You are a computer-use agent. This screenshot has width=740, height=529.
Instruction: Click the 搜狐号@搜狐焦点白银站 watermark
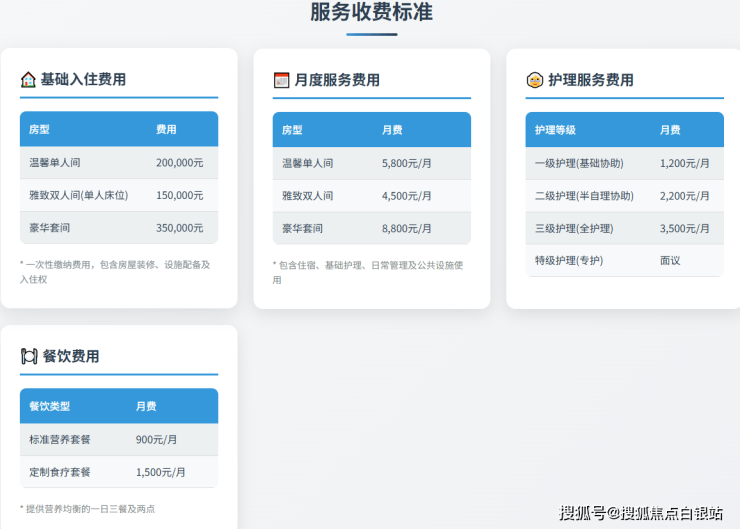(x=640, y=513)
